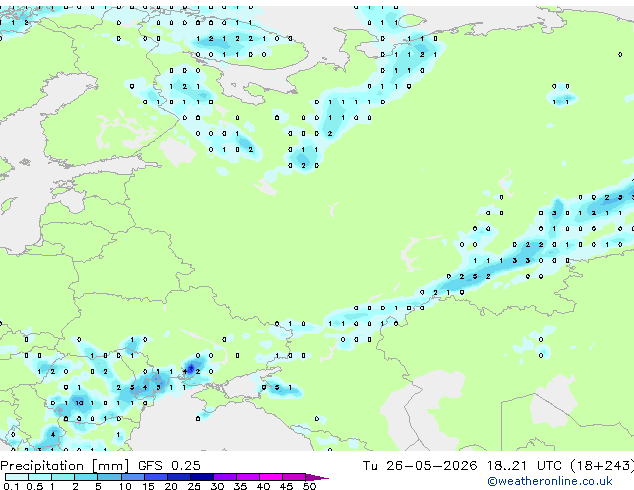Click the 35–40 mm violet legend swatch
Image resolution: width=634 pixels, height=490 pixels.
247,477
